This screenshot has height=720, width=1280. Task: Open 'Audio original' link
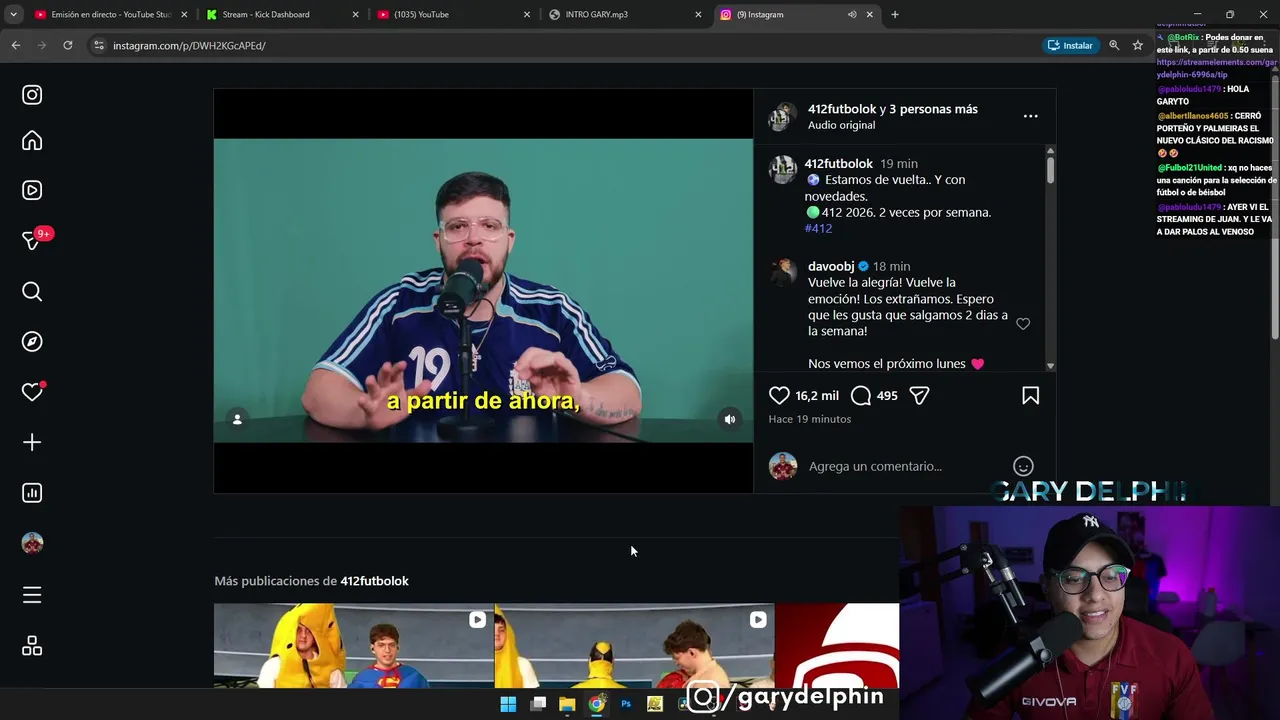point(841,125)
